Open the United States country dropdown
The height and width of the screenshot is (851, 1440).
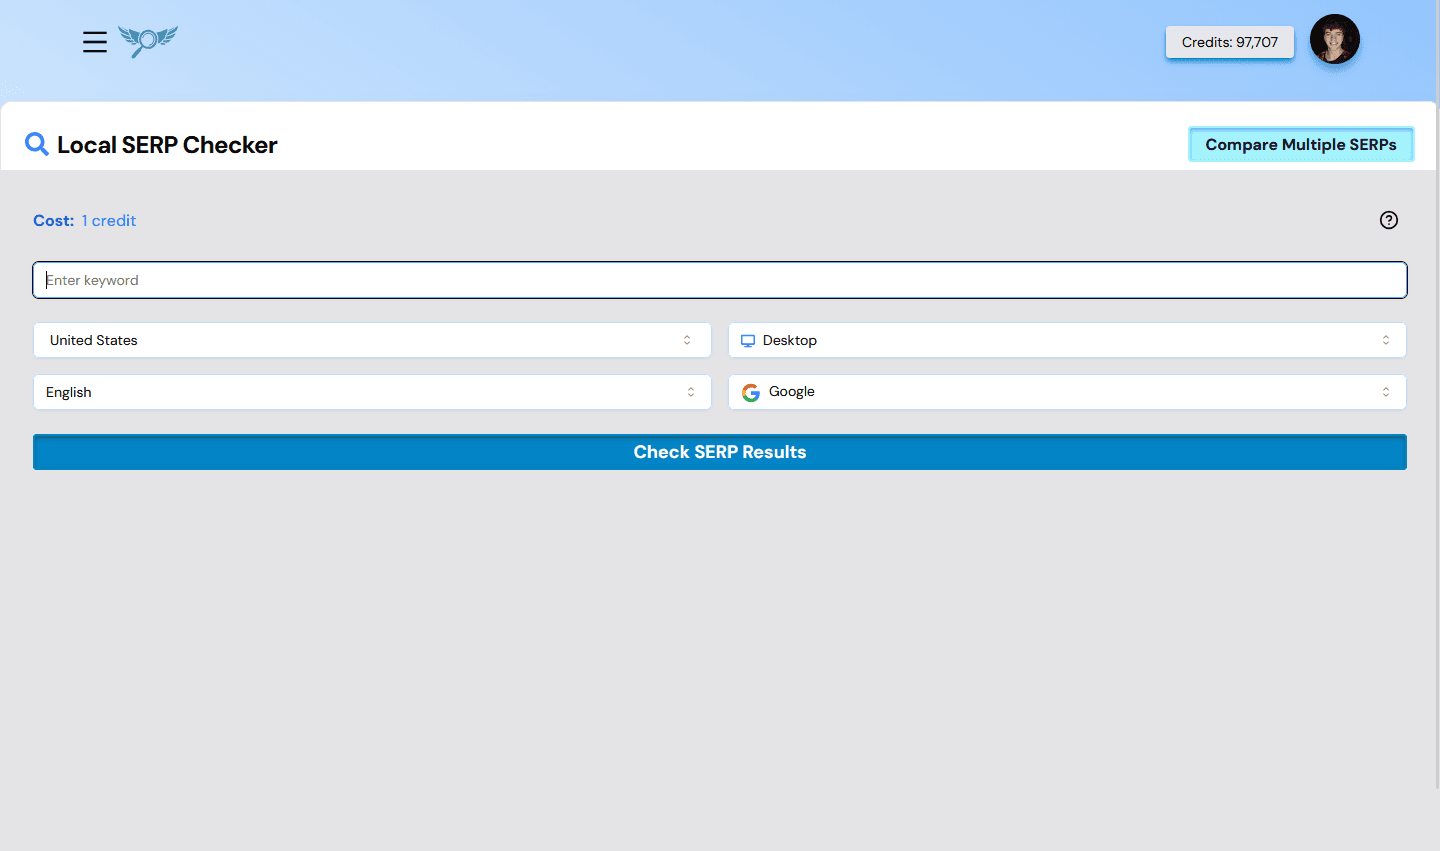372,340
